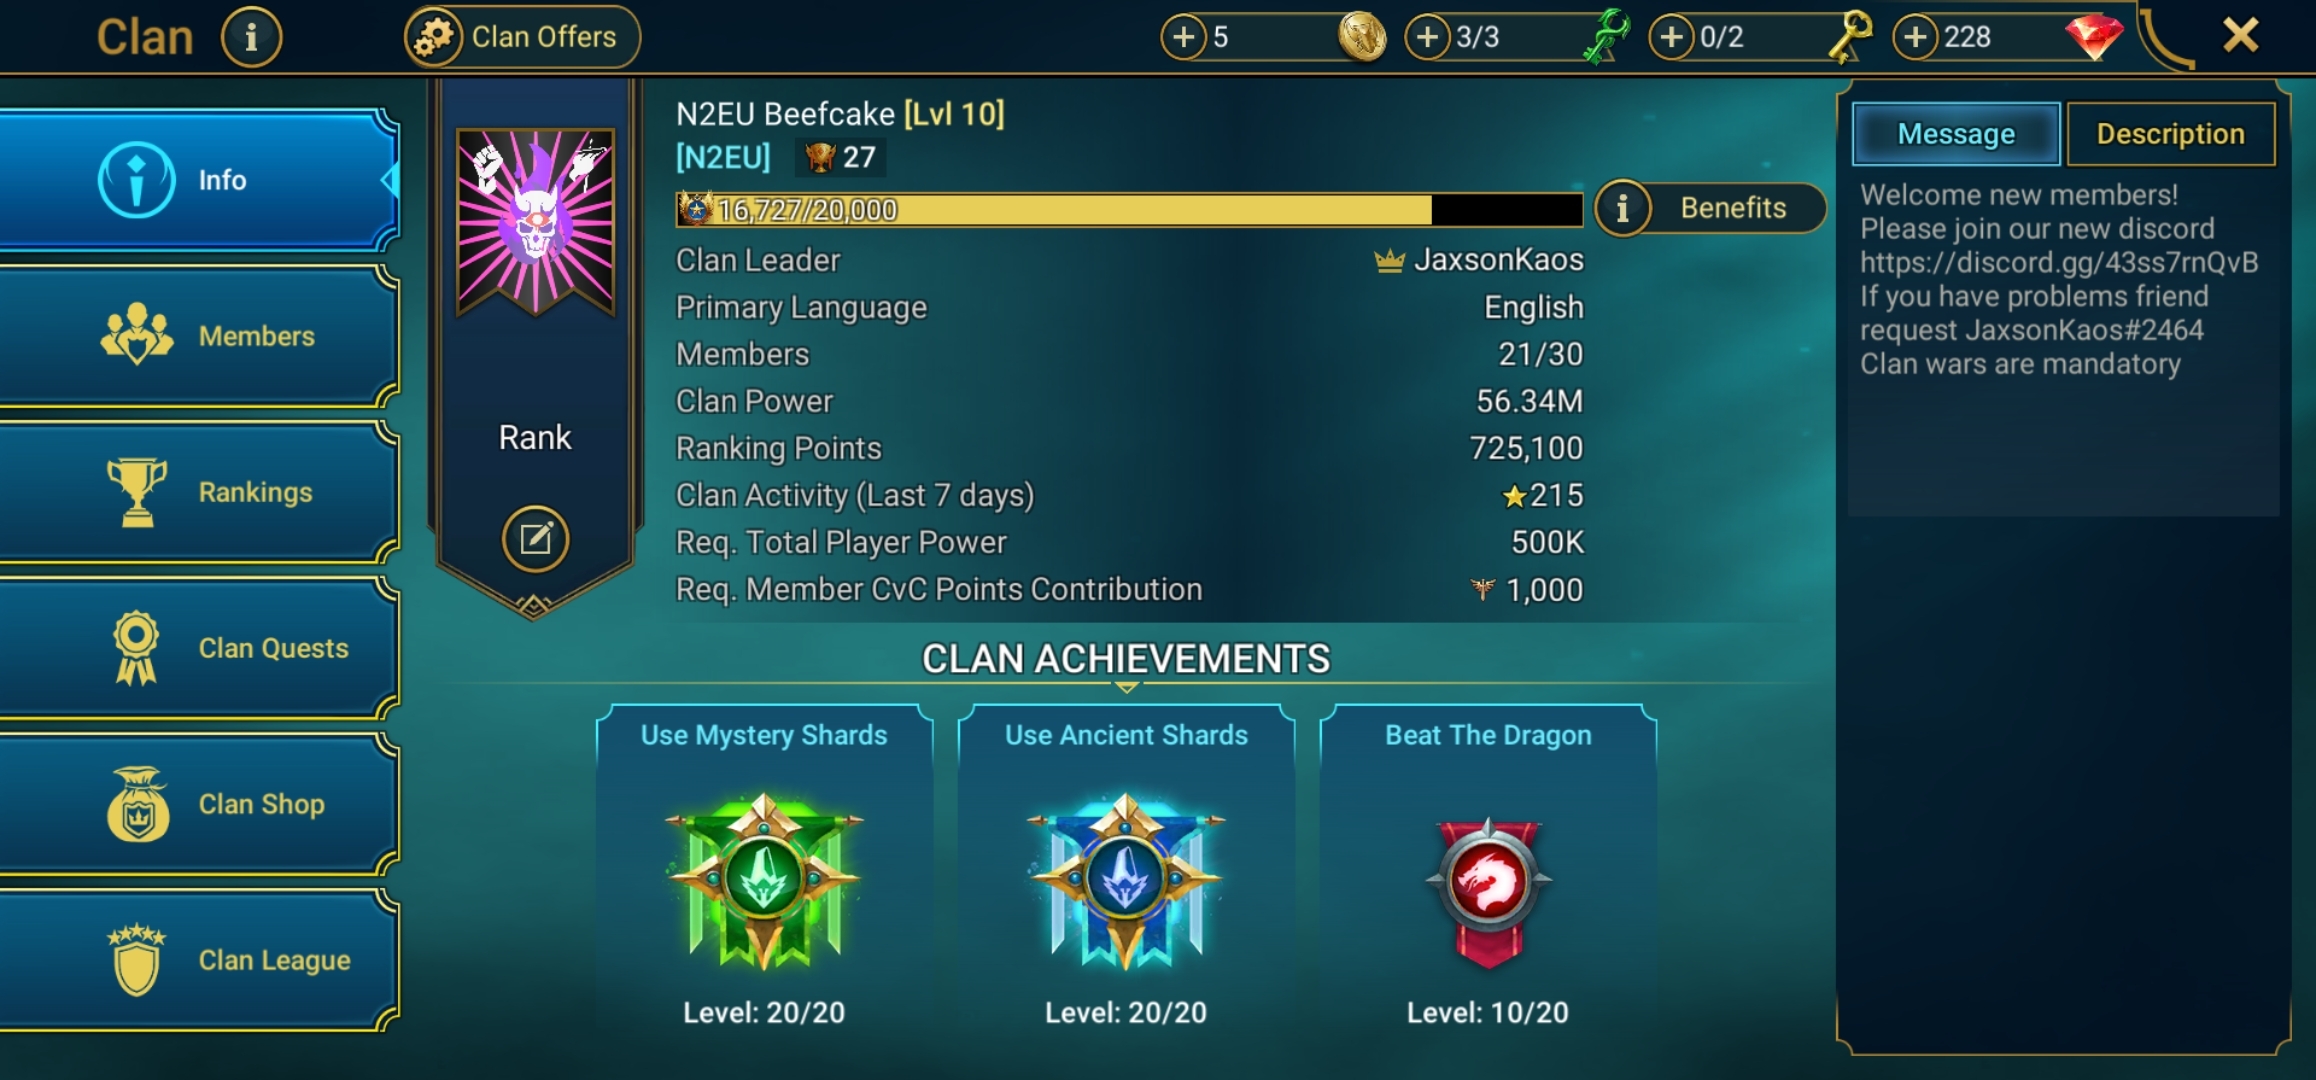
Task: Add golden keys with plus icon
Action: click(x=1672, y=38)
